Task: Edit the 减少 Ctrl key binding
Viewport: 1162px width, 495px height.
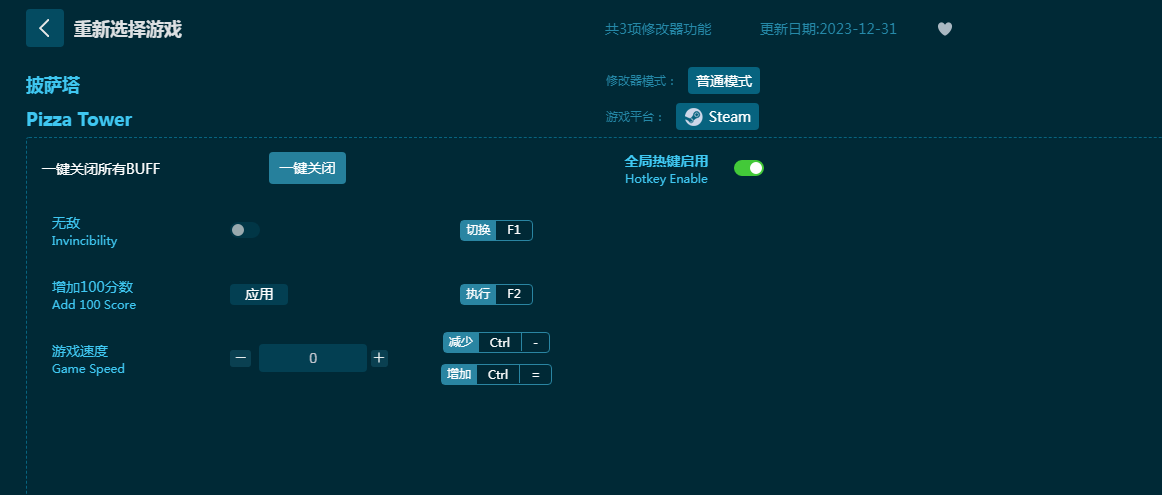Action: pyautogui.click(x=499, y=342)
